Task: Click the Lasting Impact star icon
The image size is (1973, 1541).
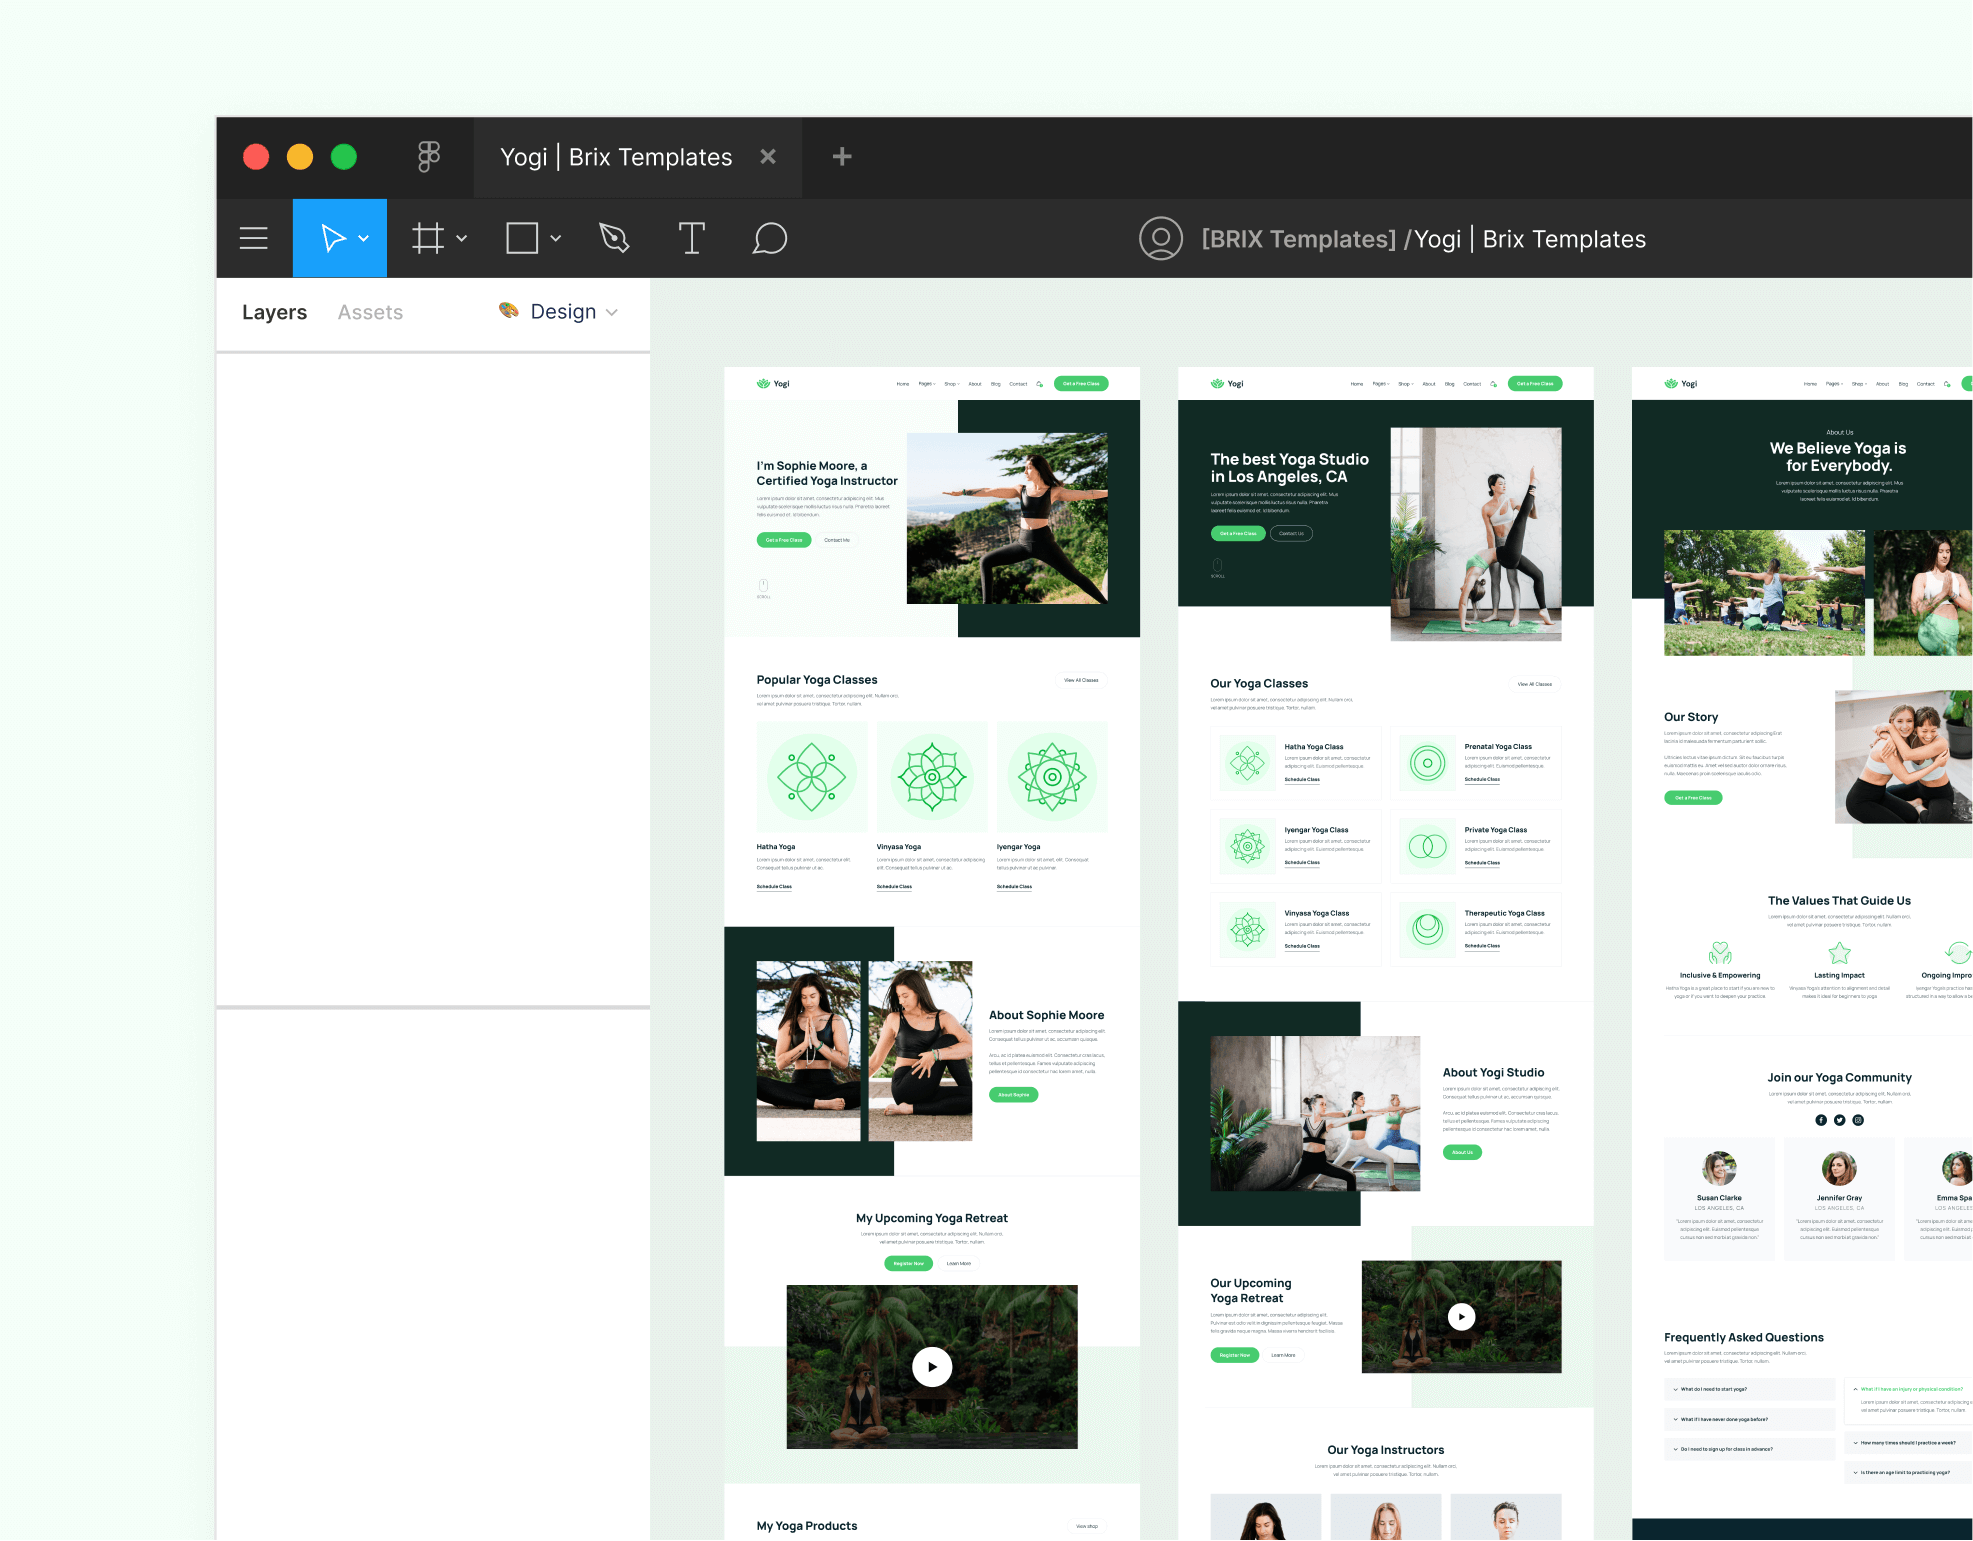Action: (1839, 953)
